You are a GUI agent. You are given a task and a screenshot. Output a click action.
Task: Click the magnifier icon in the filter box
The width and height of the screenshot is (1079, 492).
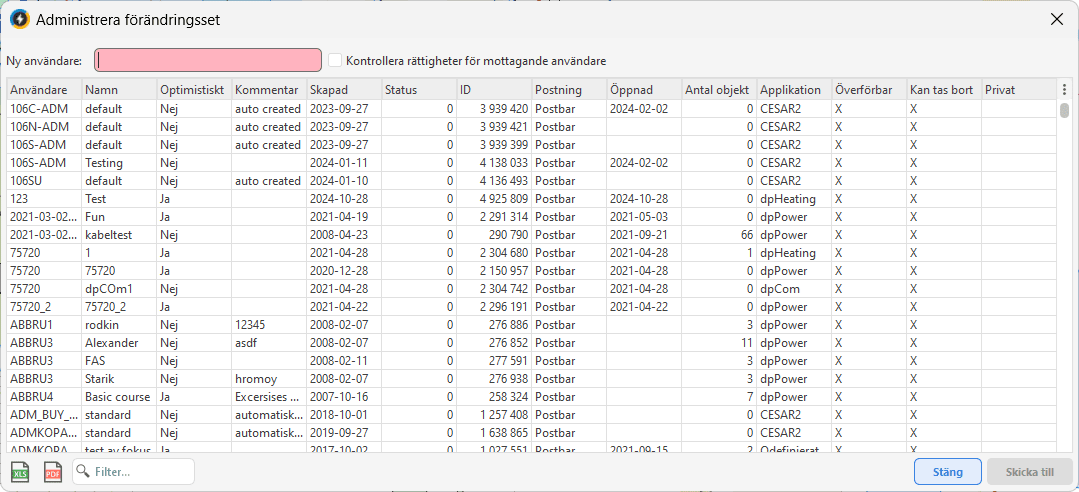pos(84,472)
